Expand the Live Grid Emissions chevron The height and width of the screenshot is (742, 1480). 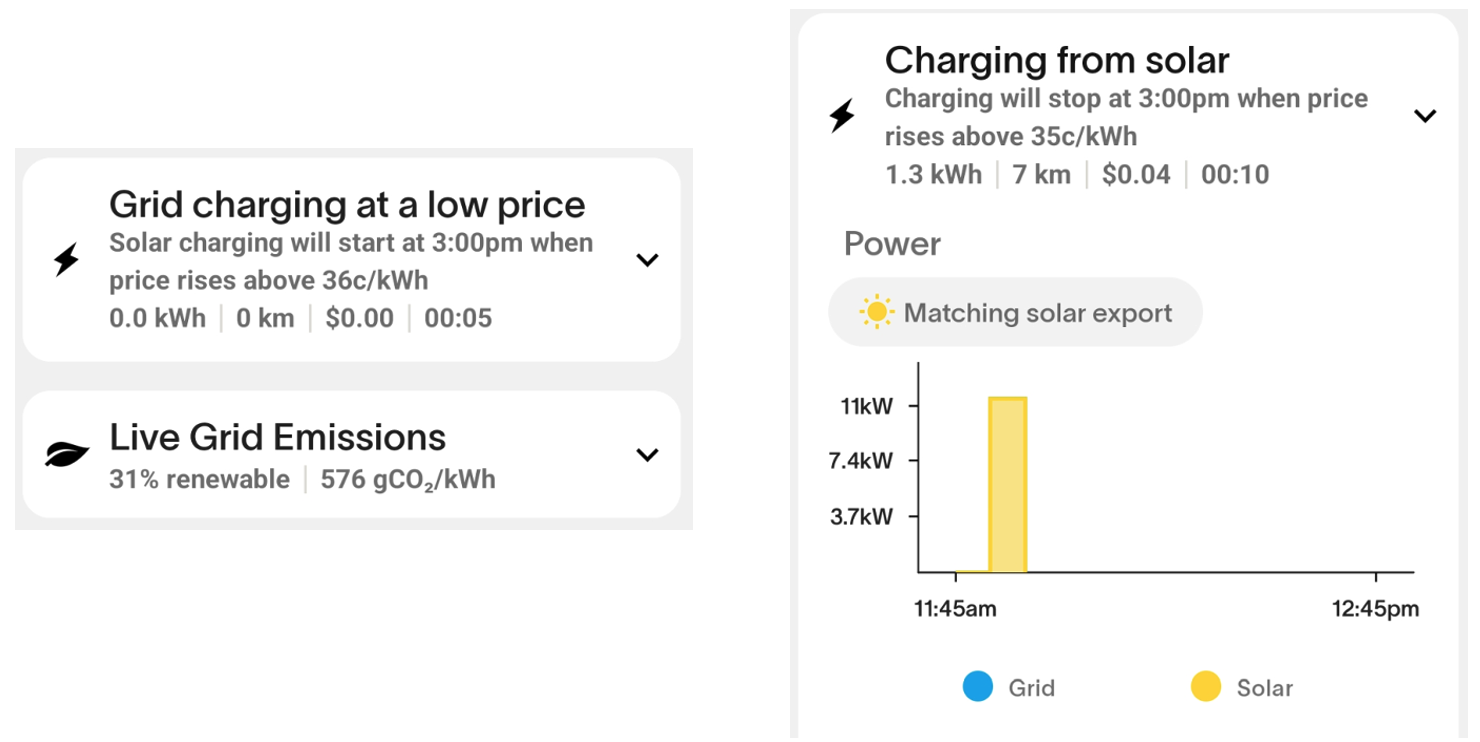click(648, 455)
